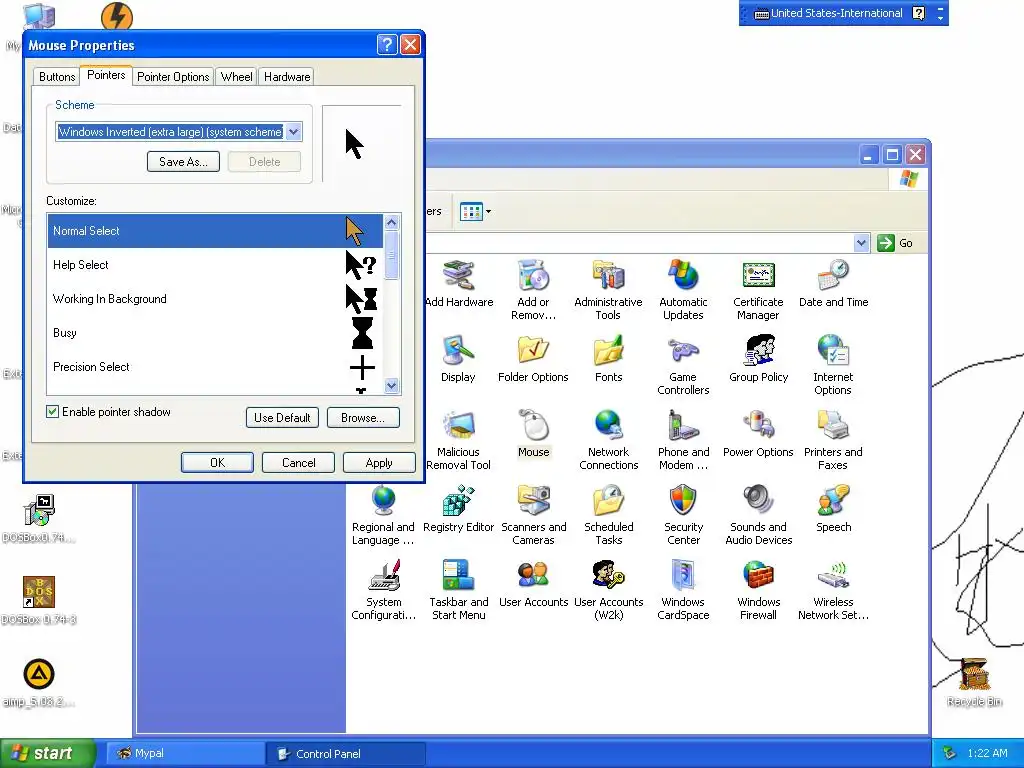1024x768 pixels.
Task: Open Scheduled Tasks icon
Action: [x=608, y=500]
